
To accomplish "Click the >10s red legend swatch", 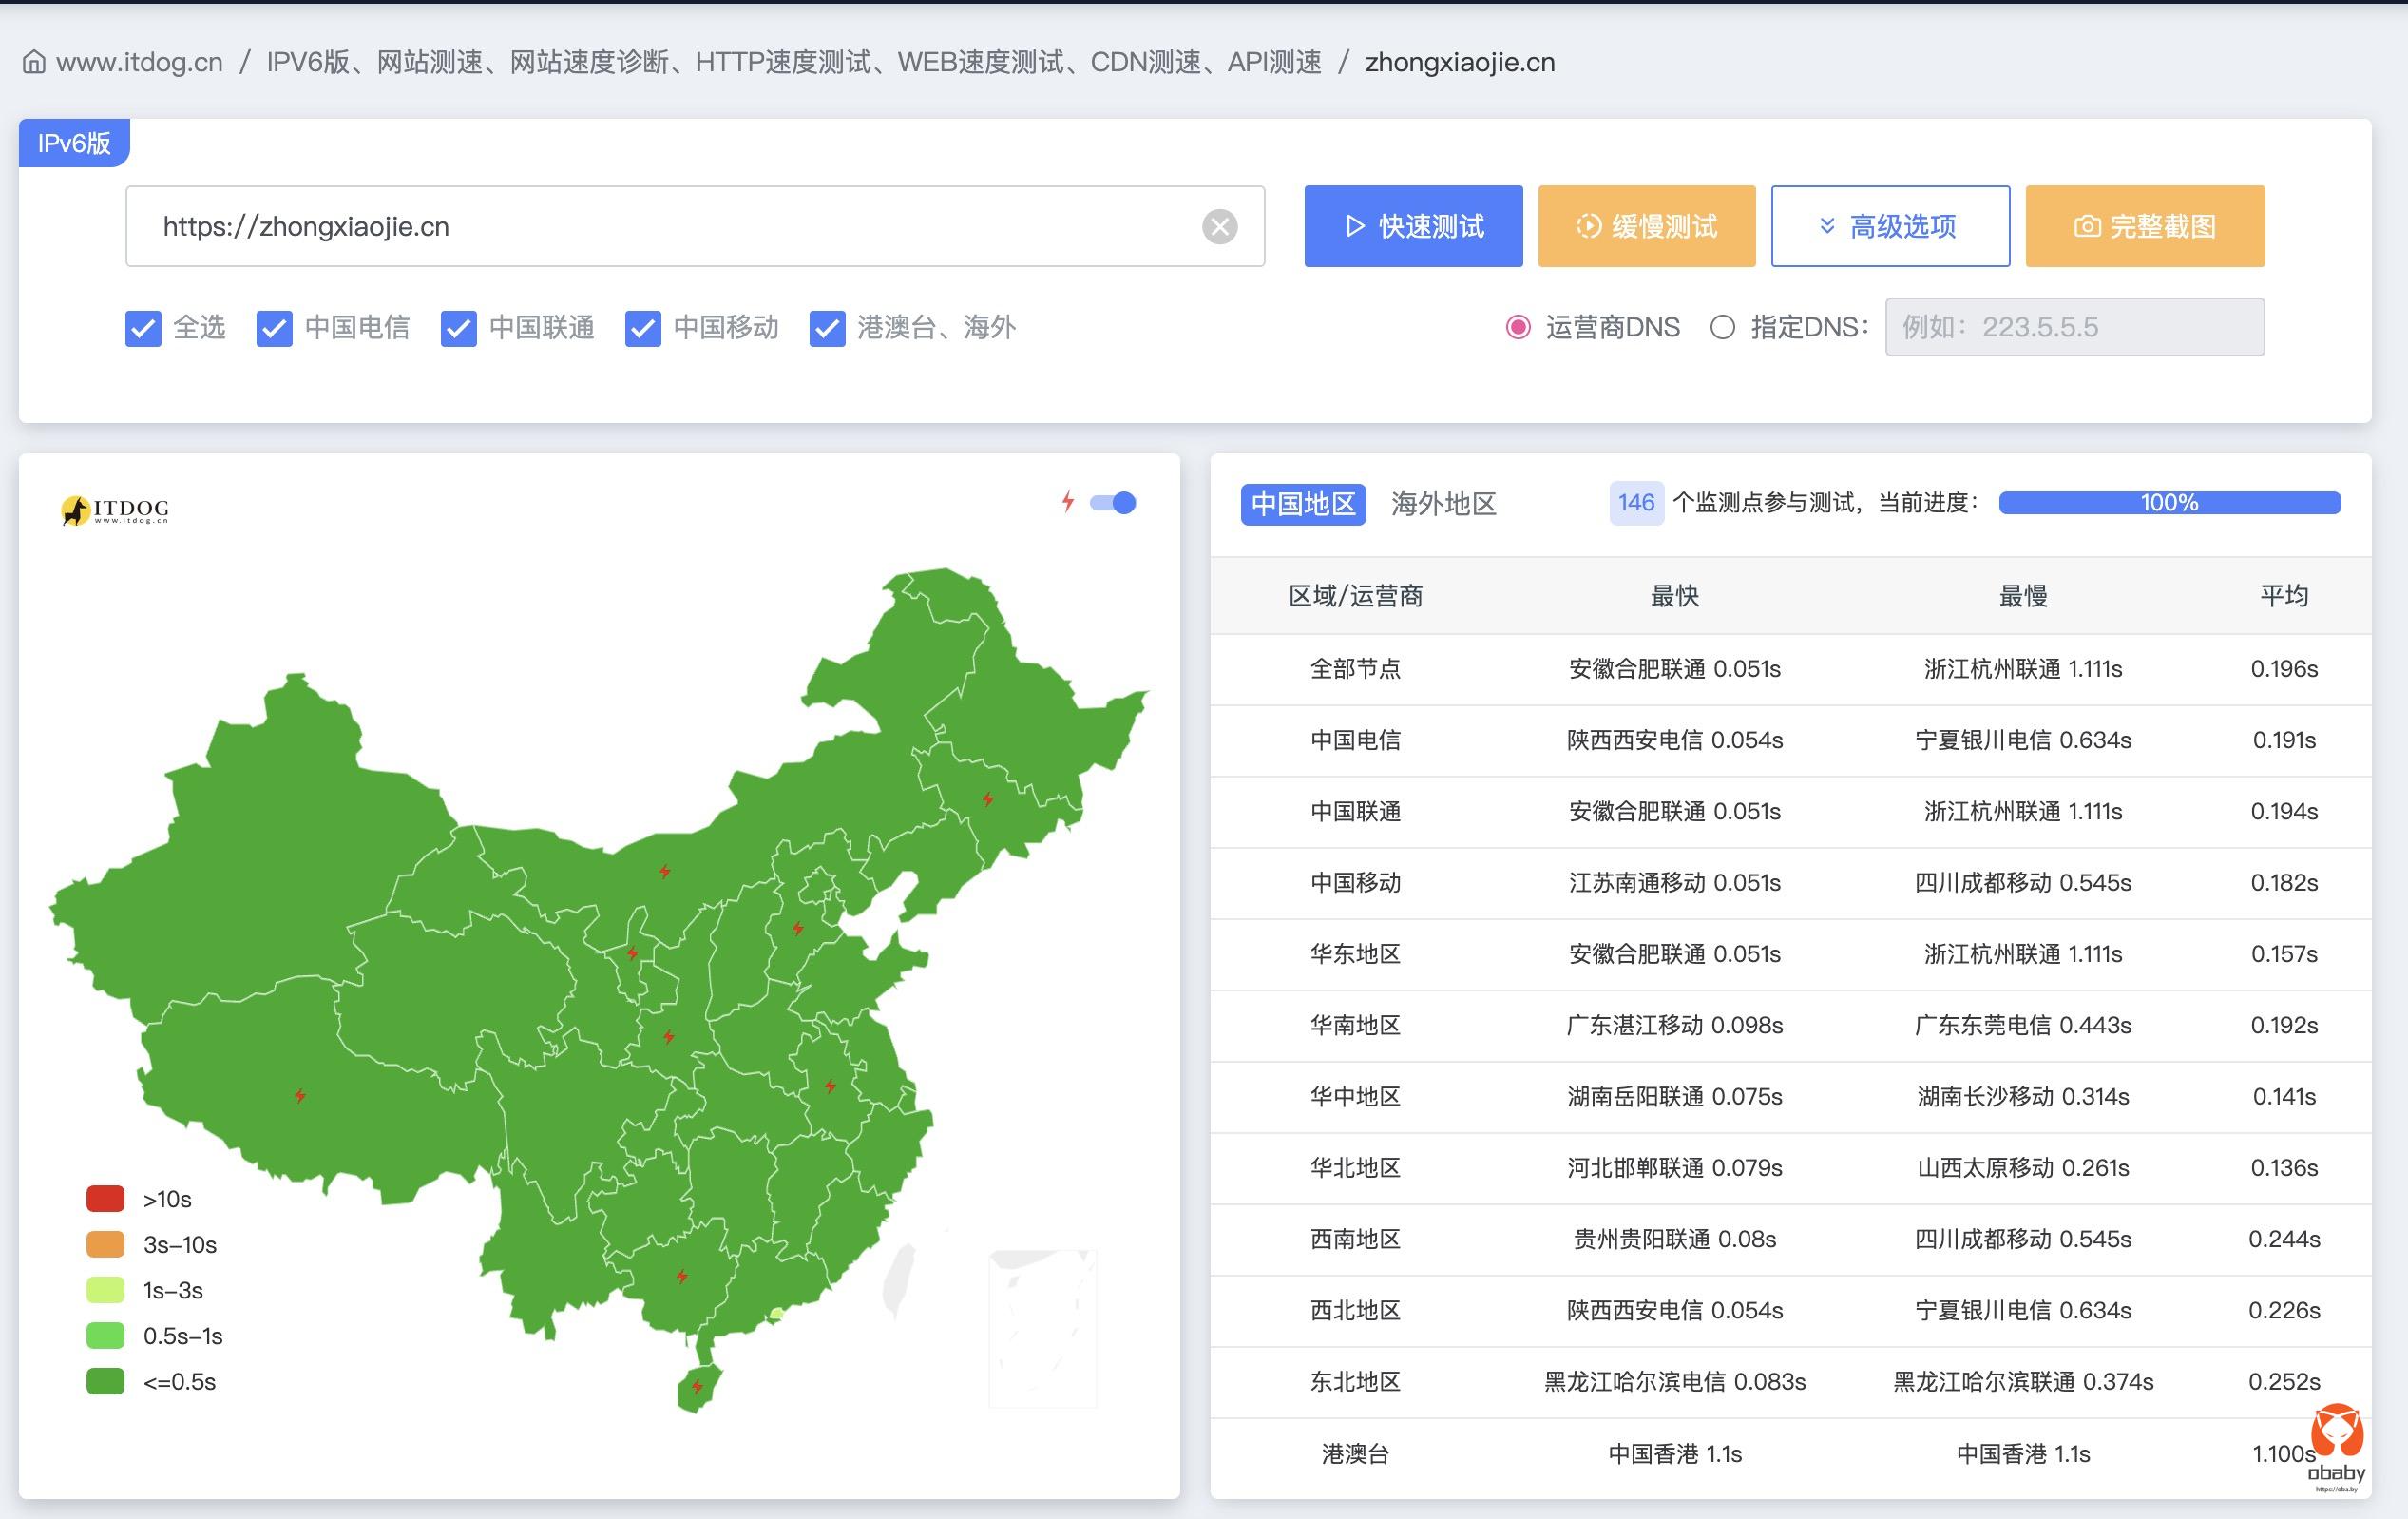I will [105, 1198].
